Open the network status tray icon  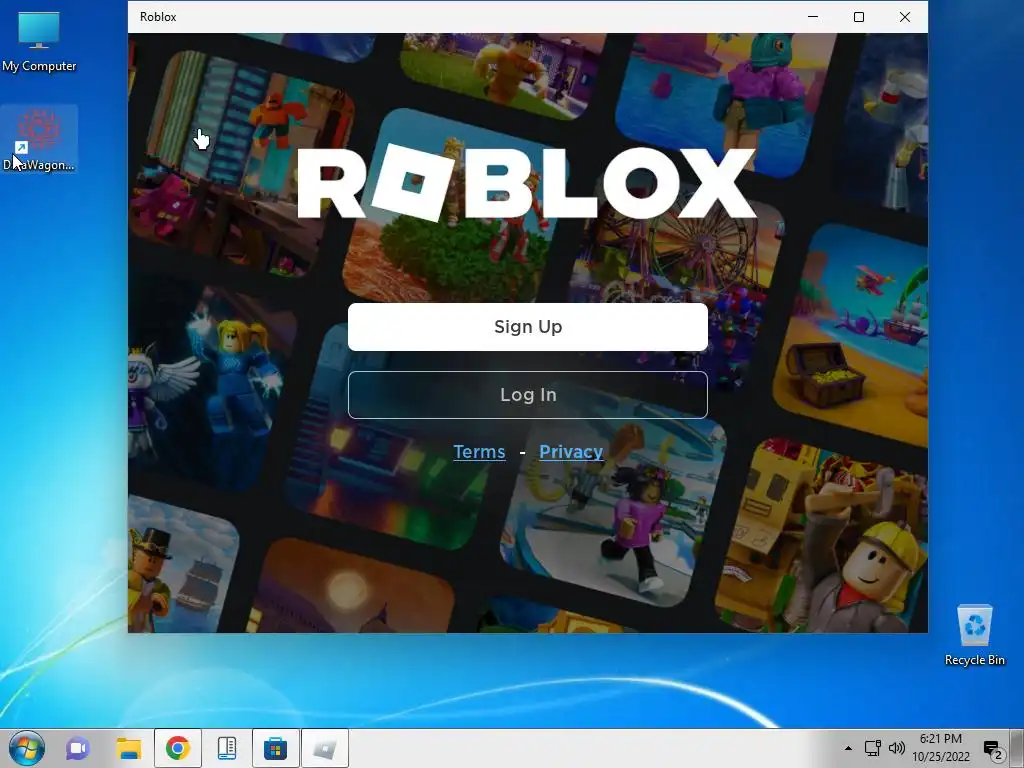coord(872,748)
